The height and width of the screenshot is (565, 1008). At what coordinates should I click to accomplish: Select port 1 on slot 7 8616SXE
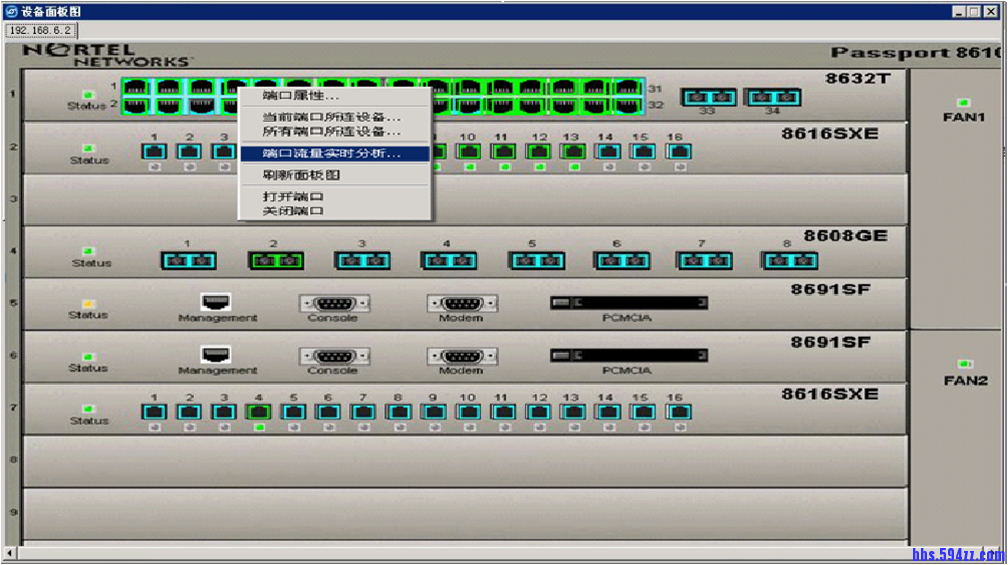tap(154, 412)
